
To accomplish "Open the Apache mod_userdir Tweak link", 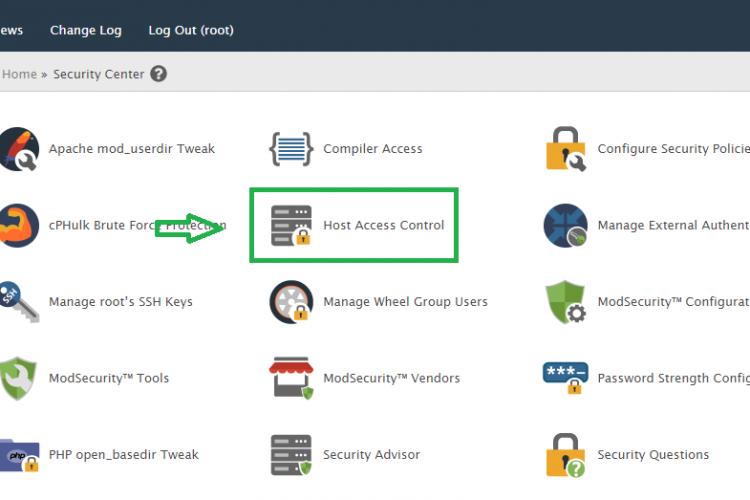I will point(132,149).
